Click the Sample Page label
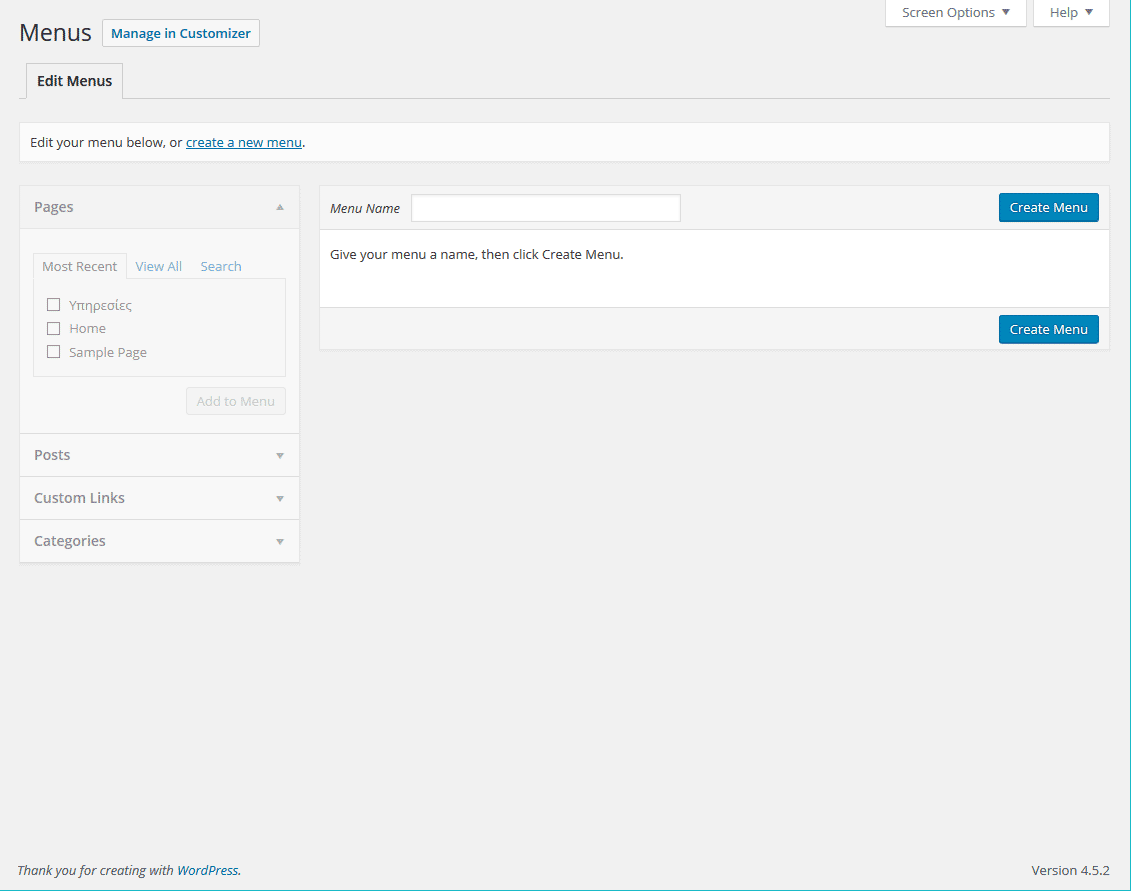Screen dimensions: 1131x891 pos(107,352)
